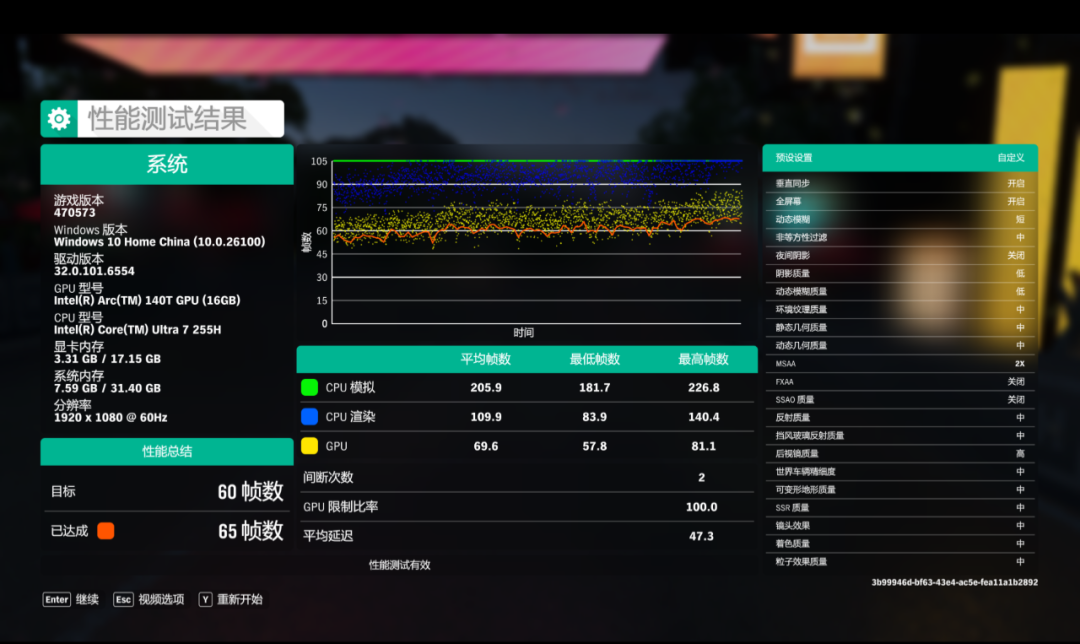Click the 已达成 value 65 帧数
The width and height of the screenshot is (1080, 644).
(251, 531)
